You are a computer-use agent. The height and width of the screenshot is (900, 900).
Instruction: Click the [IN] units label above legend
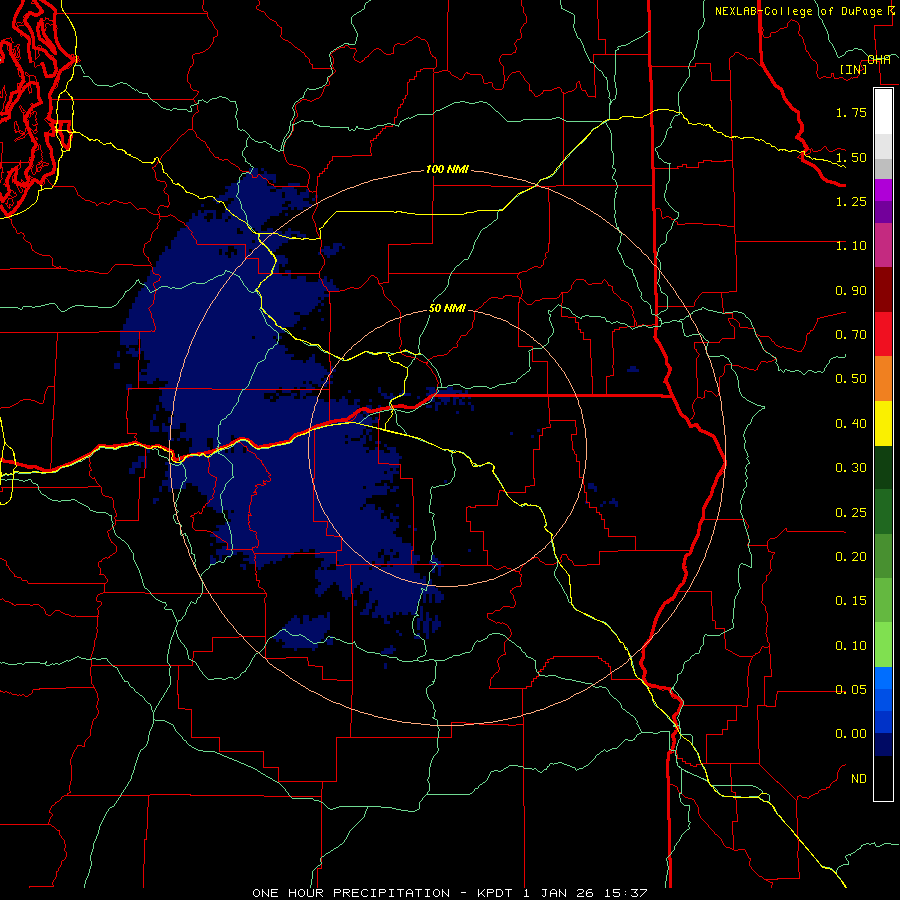pos(854,69)
